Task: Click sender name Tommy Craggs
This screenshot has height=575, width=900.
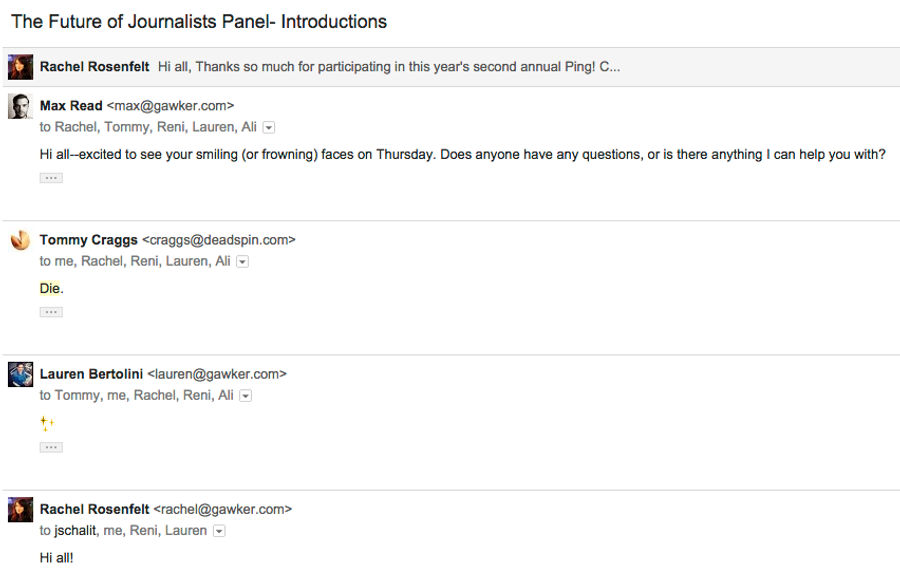Action: 89,240
